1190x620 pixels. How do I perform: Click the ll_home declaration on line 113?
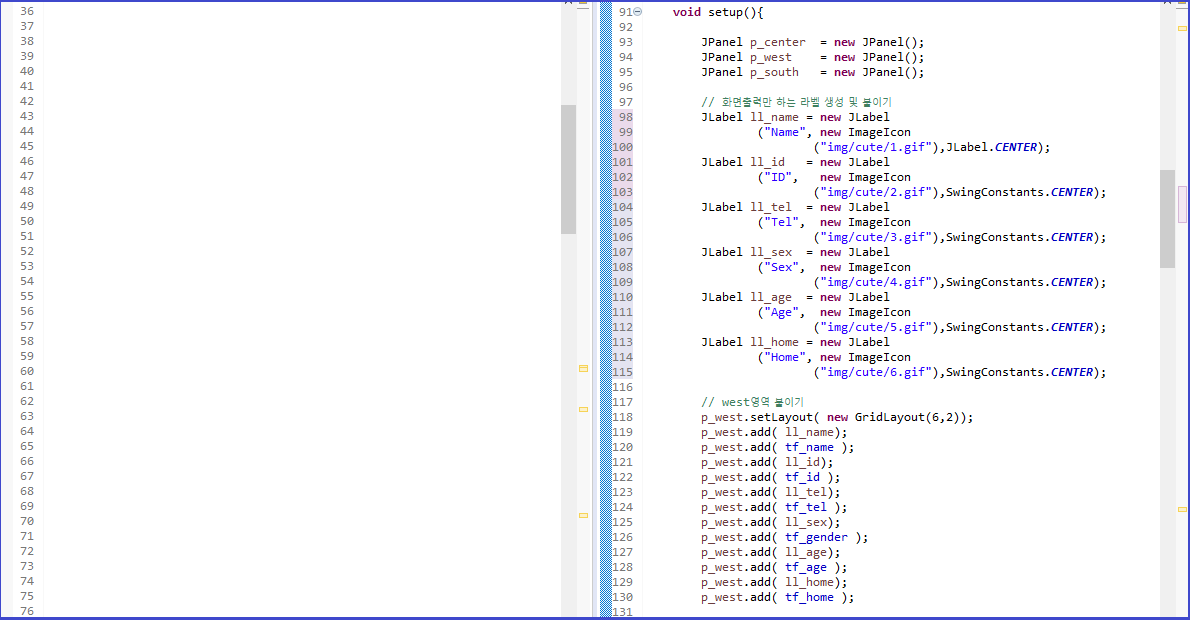774,342
